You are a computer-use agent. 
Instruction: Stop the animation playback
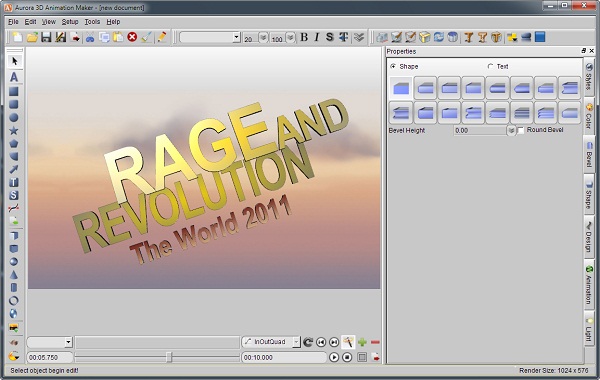[347, 357]
